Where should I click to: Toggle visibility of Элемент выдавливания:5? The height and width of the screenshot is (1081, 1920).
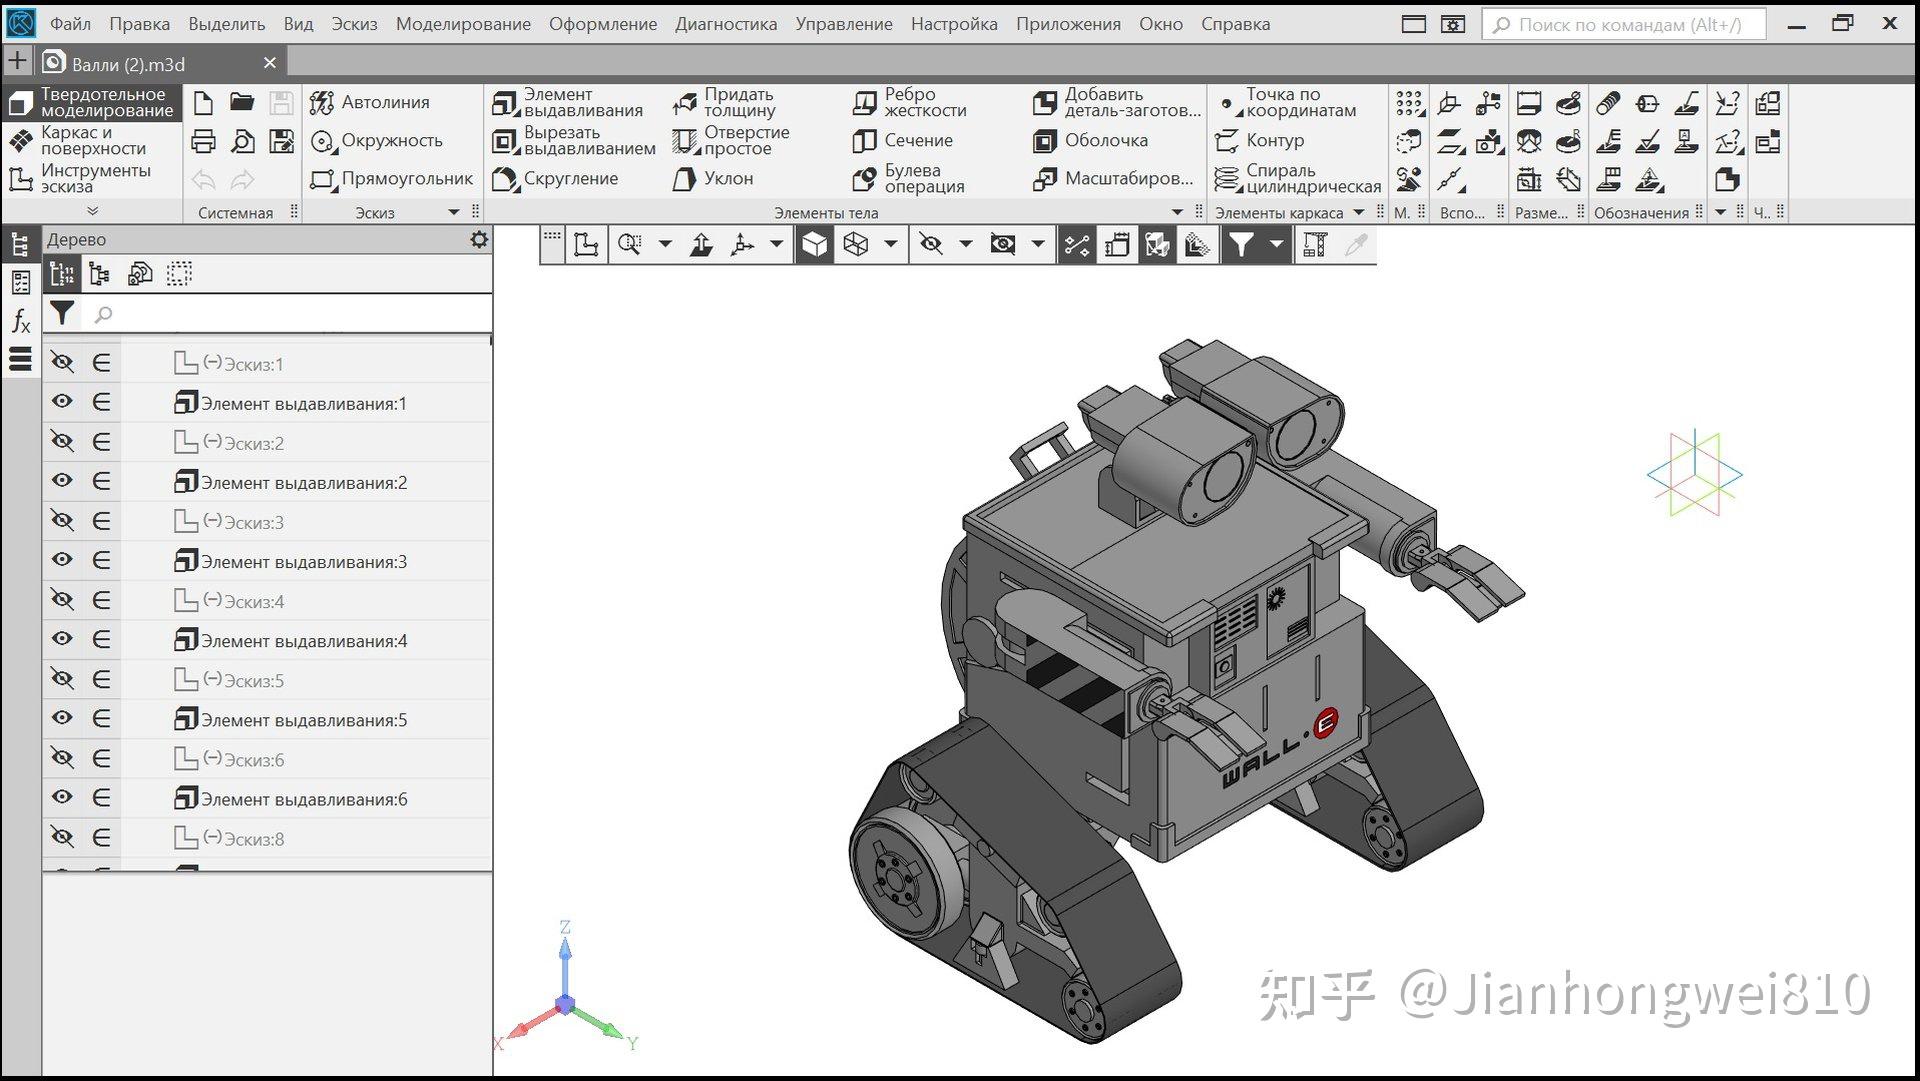tap(62, 718)
